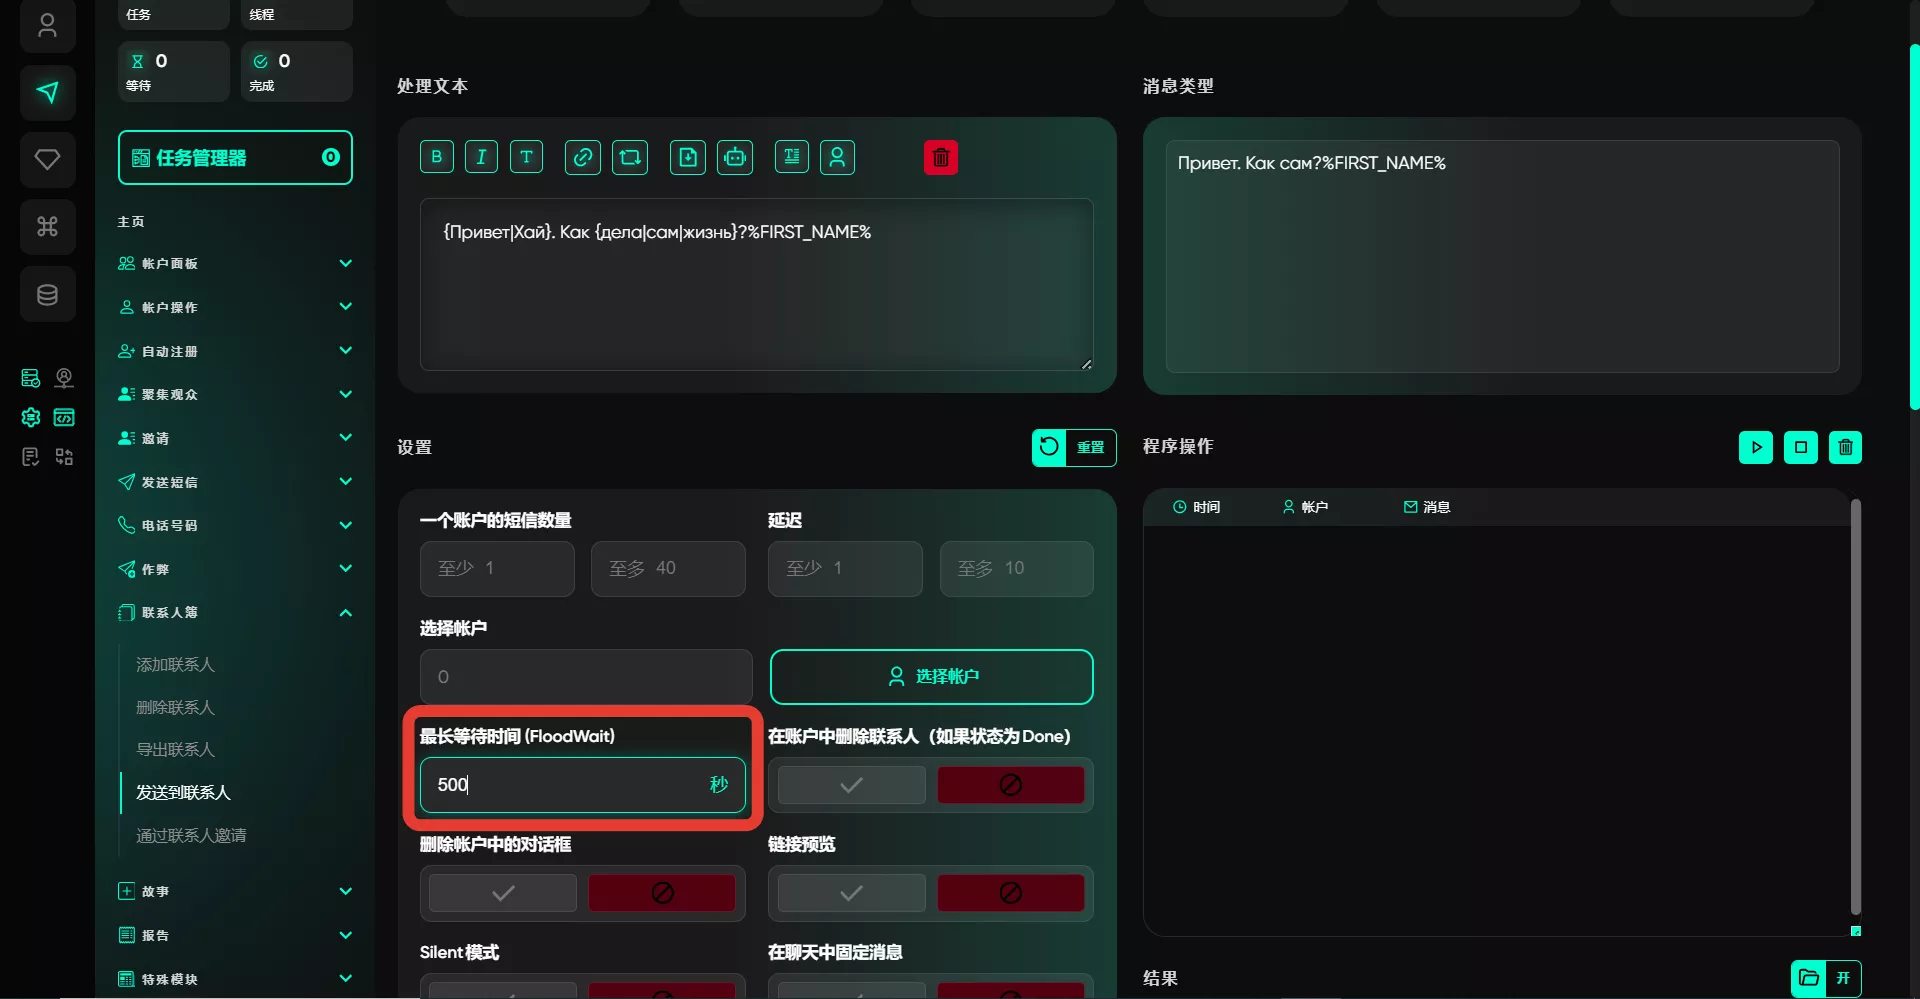Click the maximum delay 至多 10 field

click(x=1017, y=569)
